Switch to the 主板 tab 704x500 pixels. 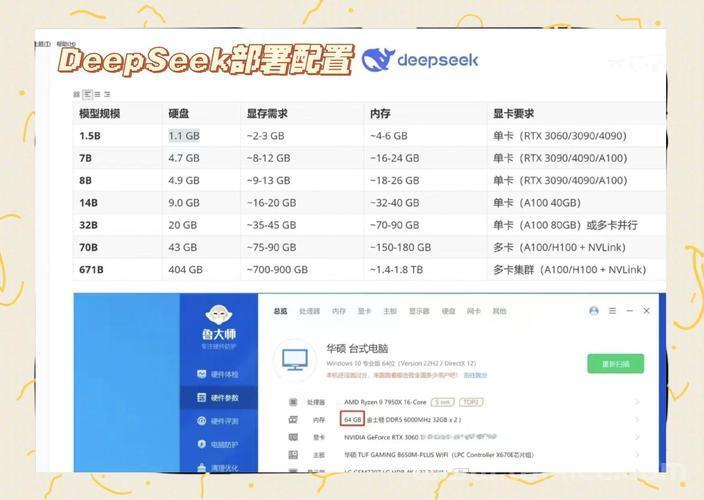[390, 311]
